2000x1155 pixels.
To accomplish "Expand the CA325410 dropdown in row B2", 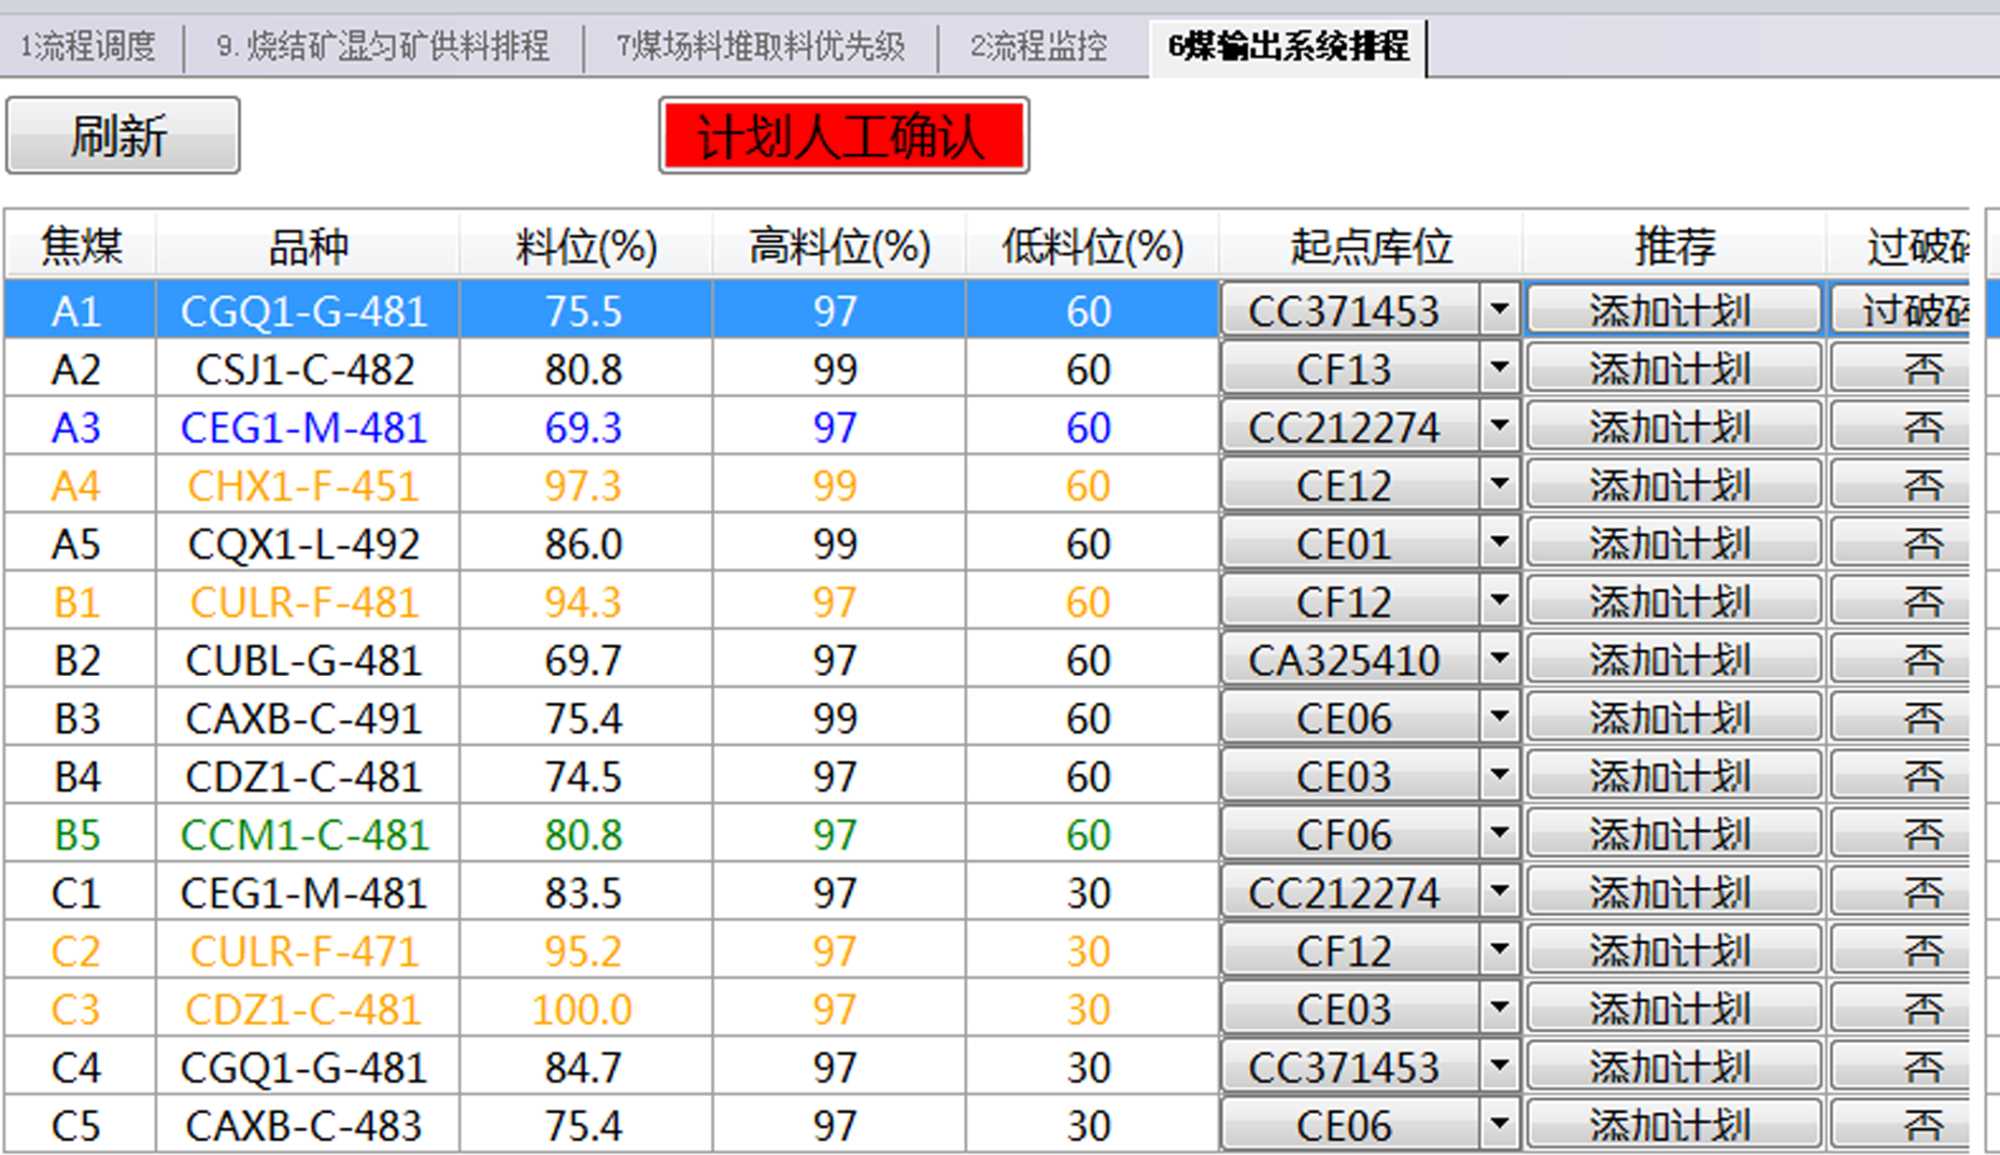I will click(x=1498, y=659).
